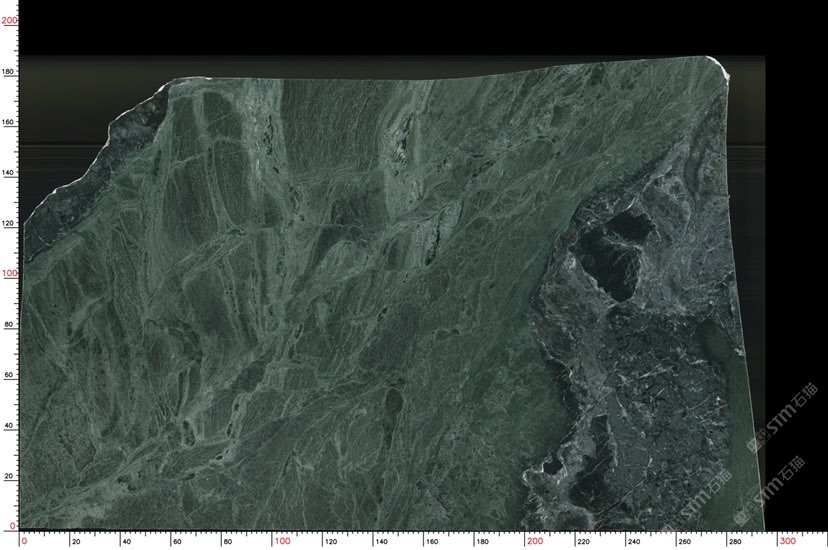Click the 60 label on vertical ruler
The image size is (828, 550).
9,375
